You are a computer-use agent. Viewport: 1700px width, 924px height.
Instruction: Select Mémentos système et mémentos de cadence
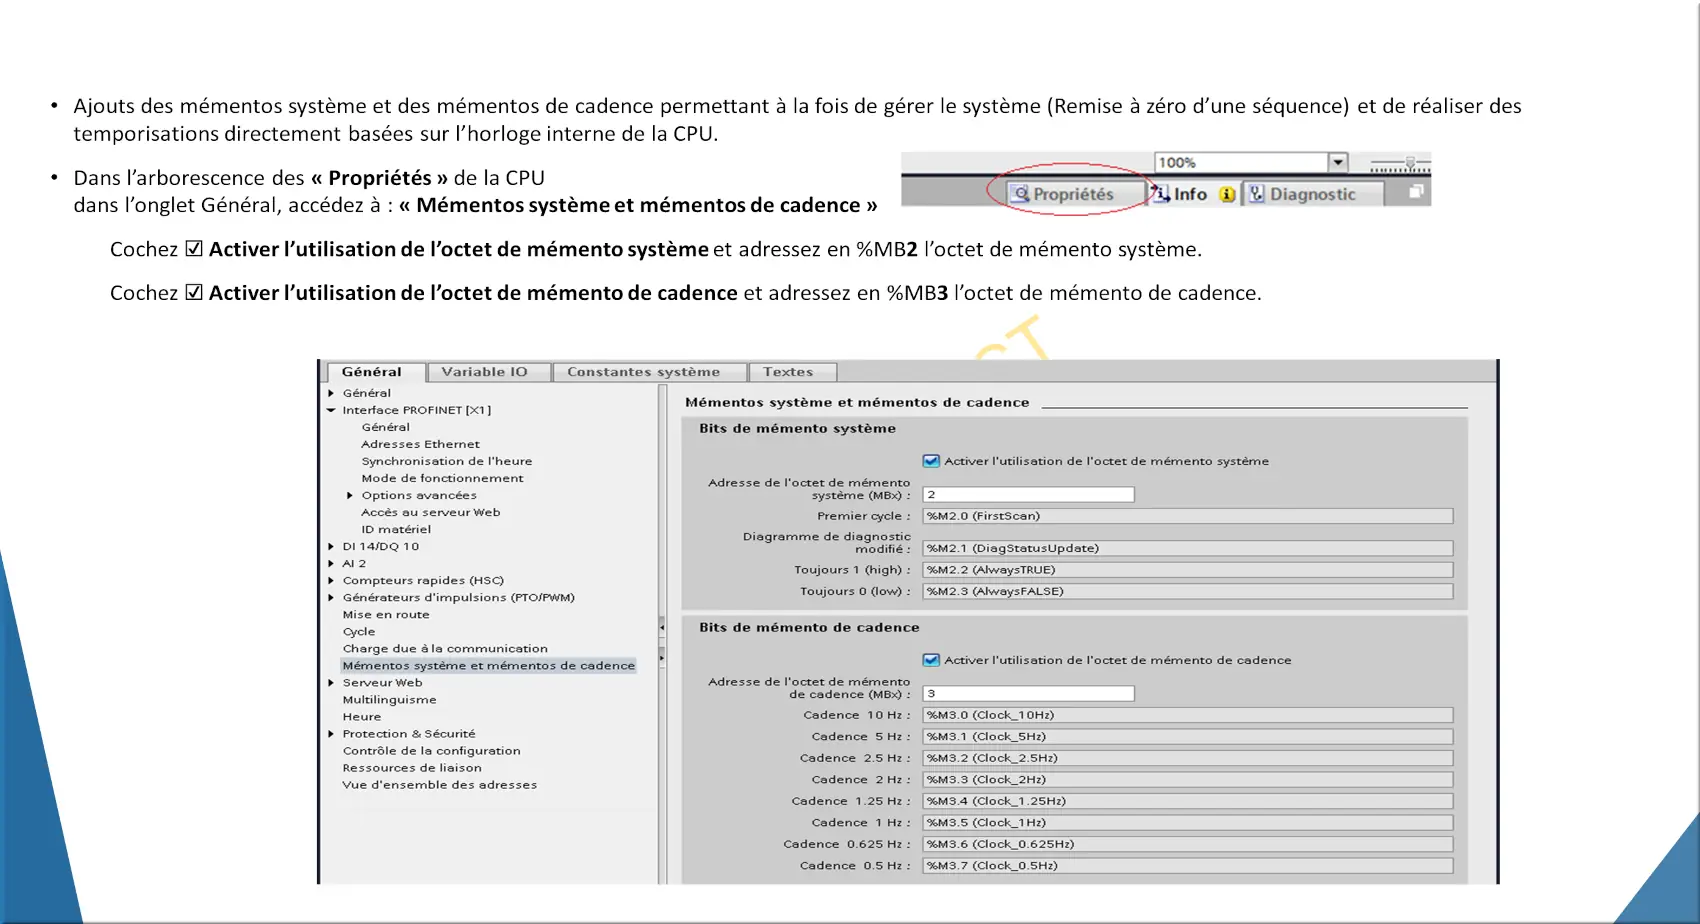(x=489, y=665)
